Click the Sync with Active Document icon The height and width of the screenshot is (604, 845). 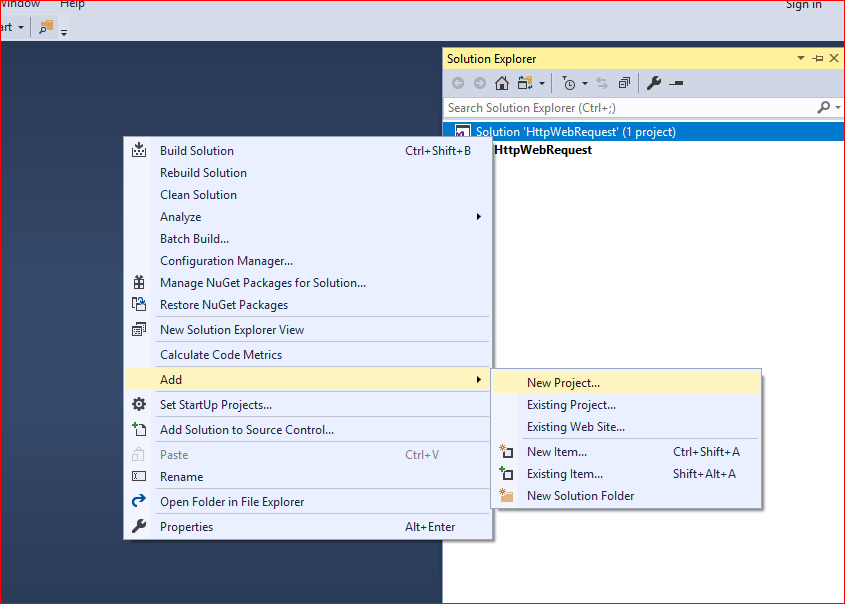[x=601, y=83]
